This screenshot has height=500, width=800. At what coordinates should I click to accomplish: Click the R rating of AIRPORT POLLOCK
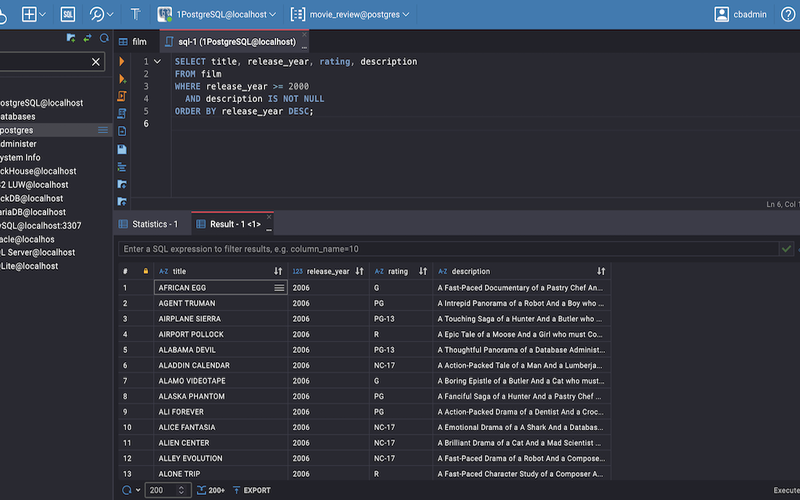click(401, 334)
